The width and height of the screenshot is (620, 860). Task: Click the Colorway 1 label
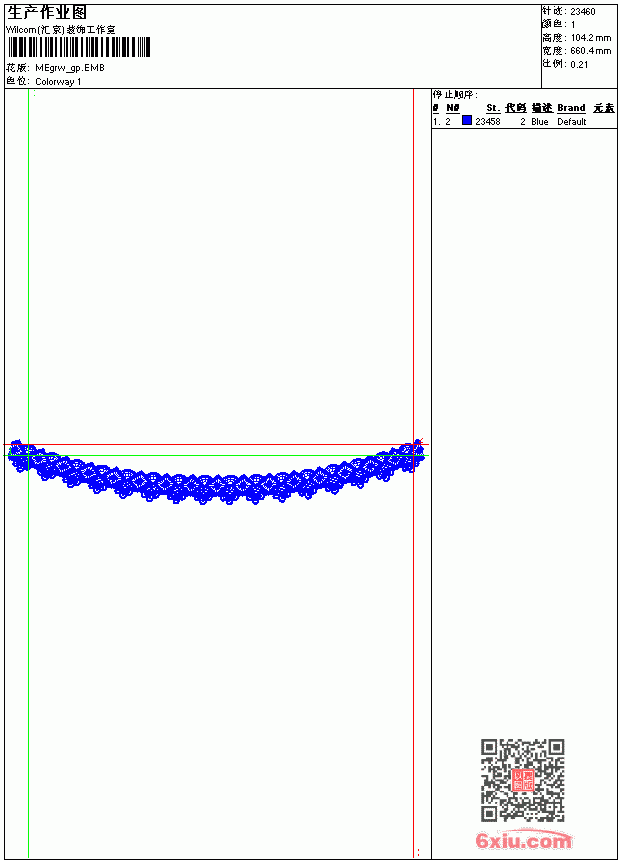pyautogui.click(x=58, y=82)
